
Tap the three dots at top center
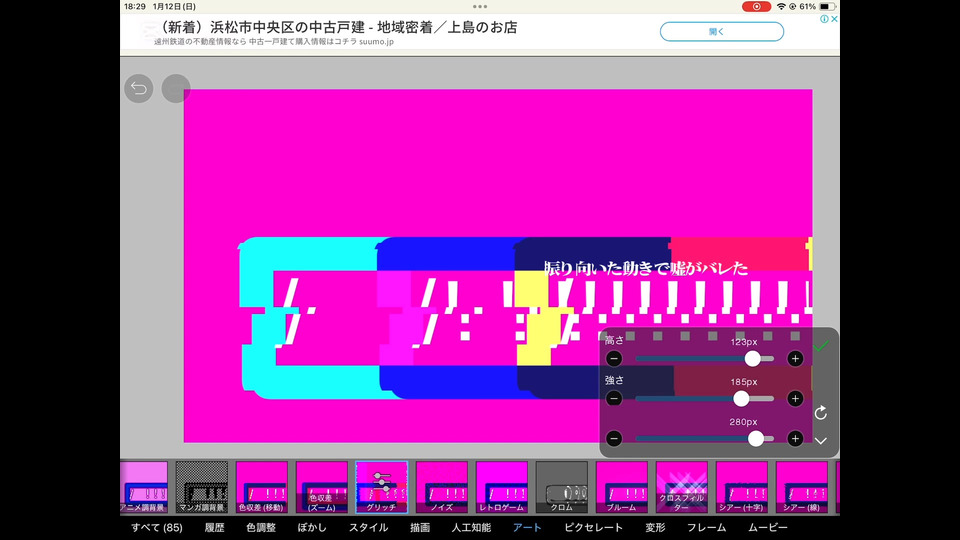click(x=480, y=6)
